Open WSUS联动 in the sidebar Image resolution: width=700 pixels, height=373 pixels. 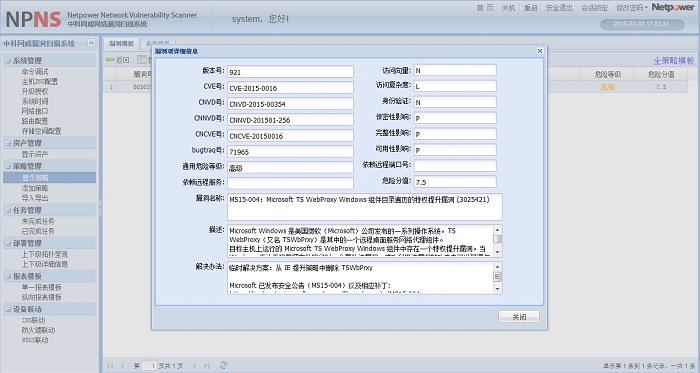[x=35, y=340]
